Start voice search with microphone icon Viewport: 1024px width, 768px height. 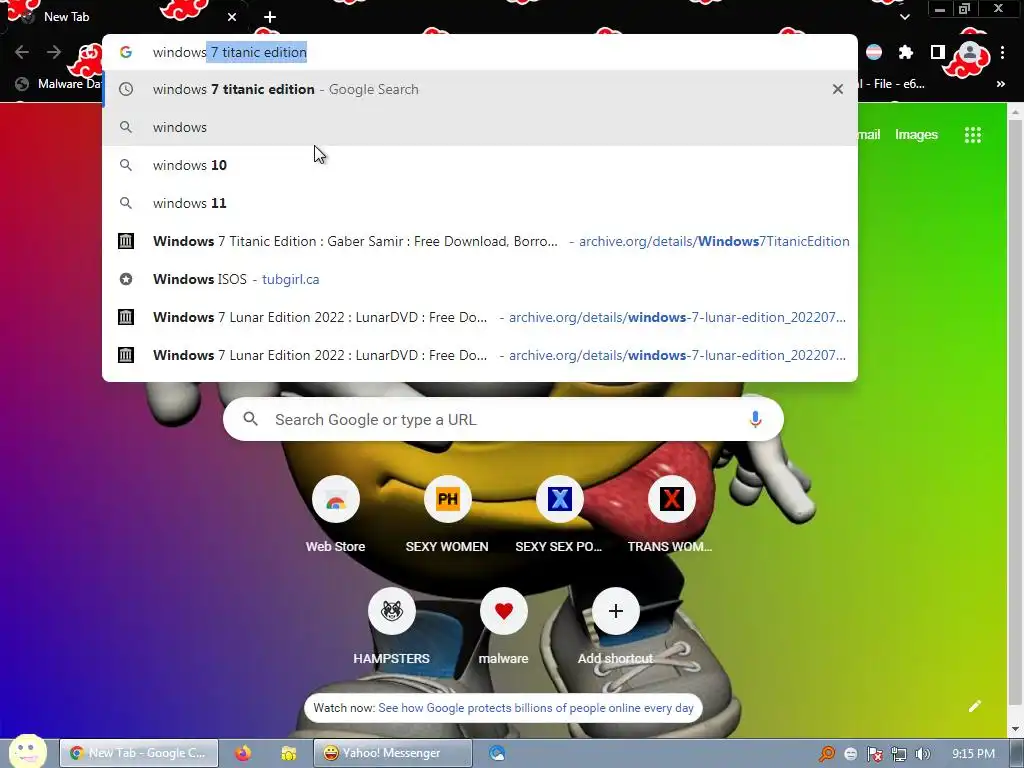pos(755,419)
